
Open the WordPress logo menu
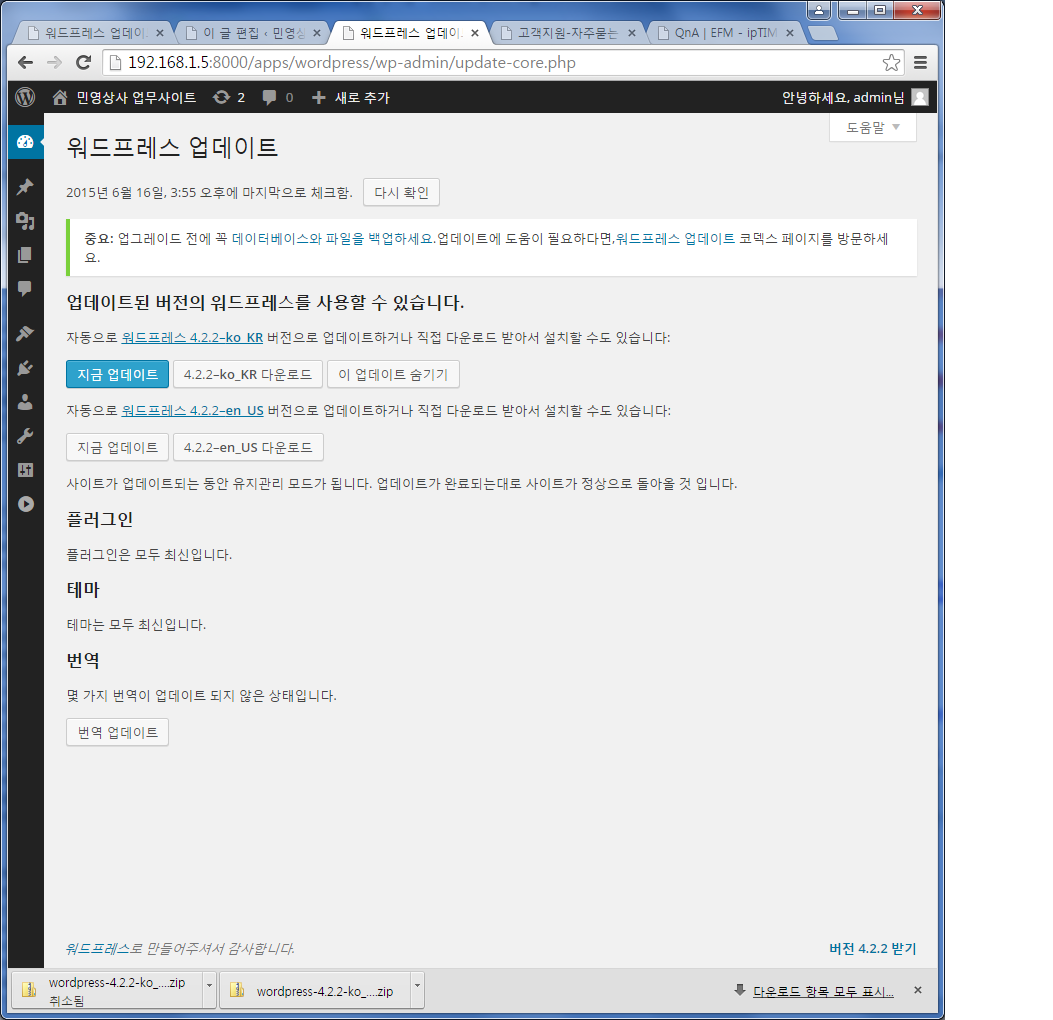click(25, 97)
